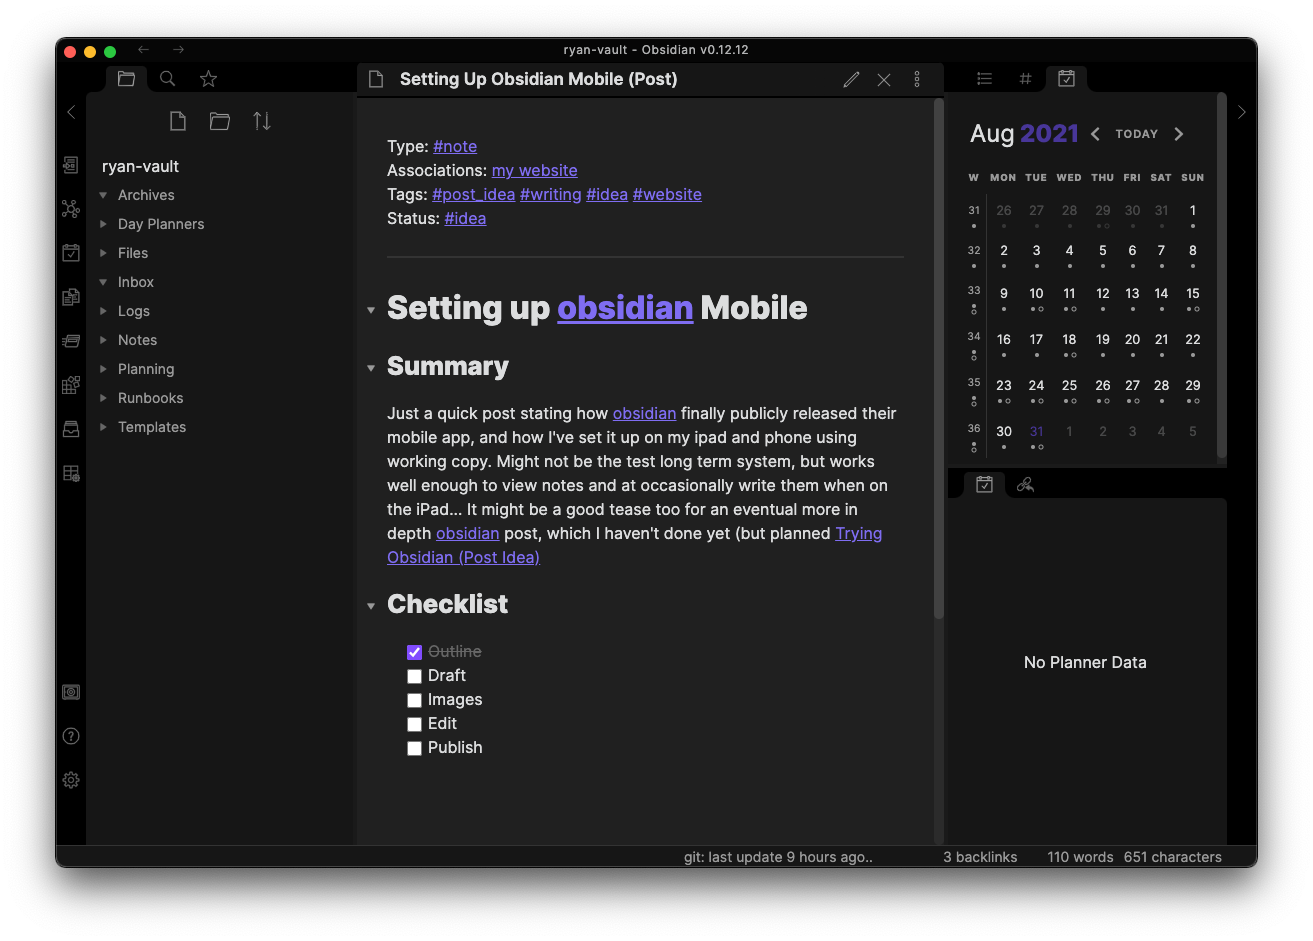Switch to the tag pane tab
The height and width of the screenshot is (941, 1313).
pyautogui.click(x=1025, y=79)
